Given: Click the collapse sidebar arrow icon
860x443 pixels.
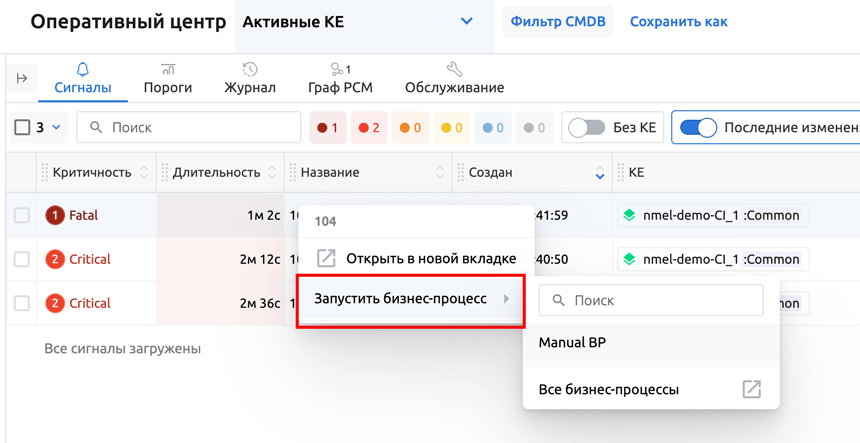Looking at the screenshot, I should pos(22,78).
